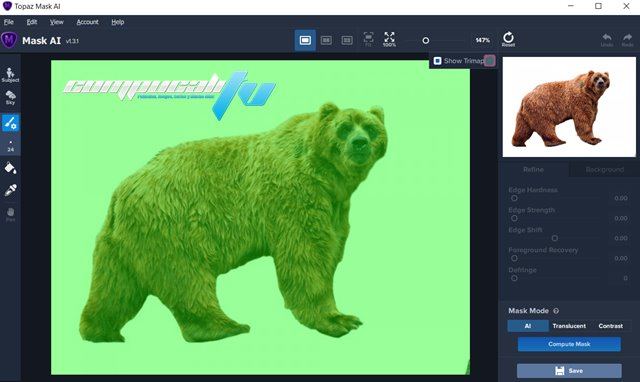Switch to the Refine tab
Screen dimensions: 640x382
[533, 169]
